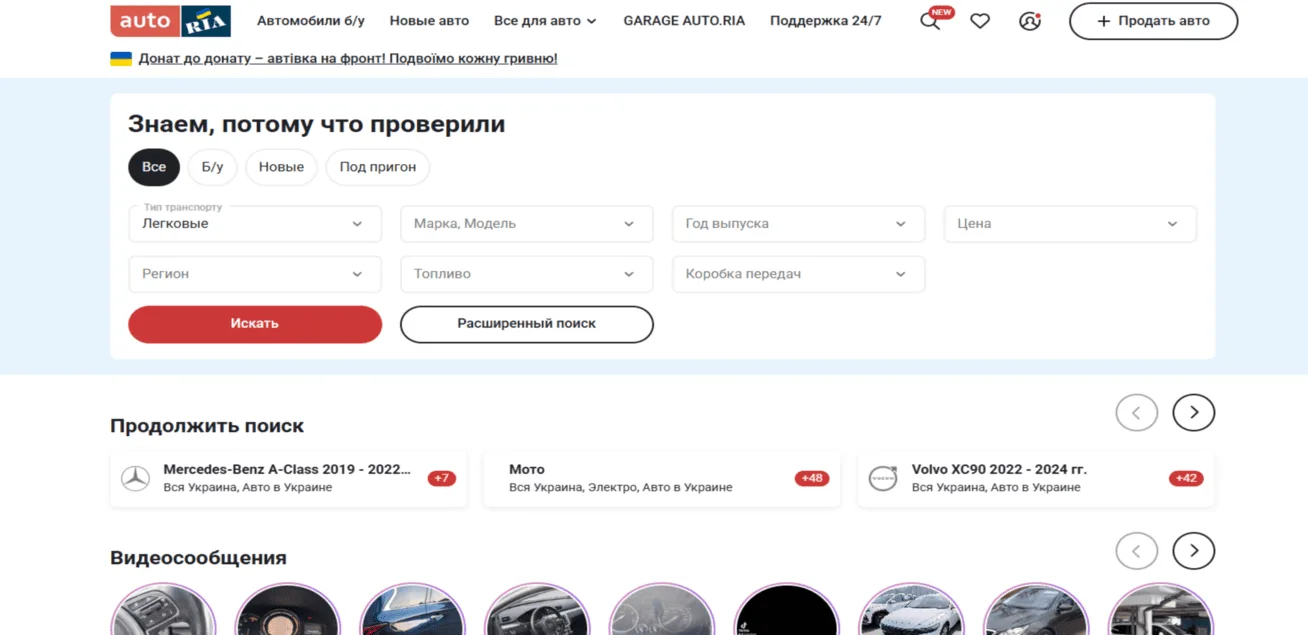Open the Год выпуска dropdown

[798, 224]
